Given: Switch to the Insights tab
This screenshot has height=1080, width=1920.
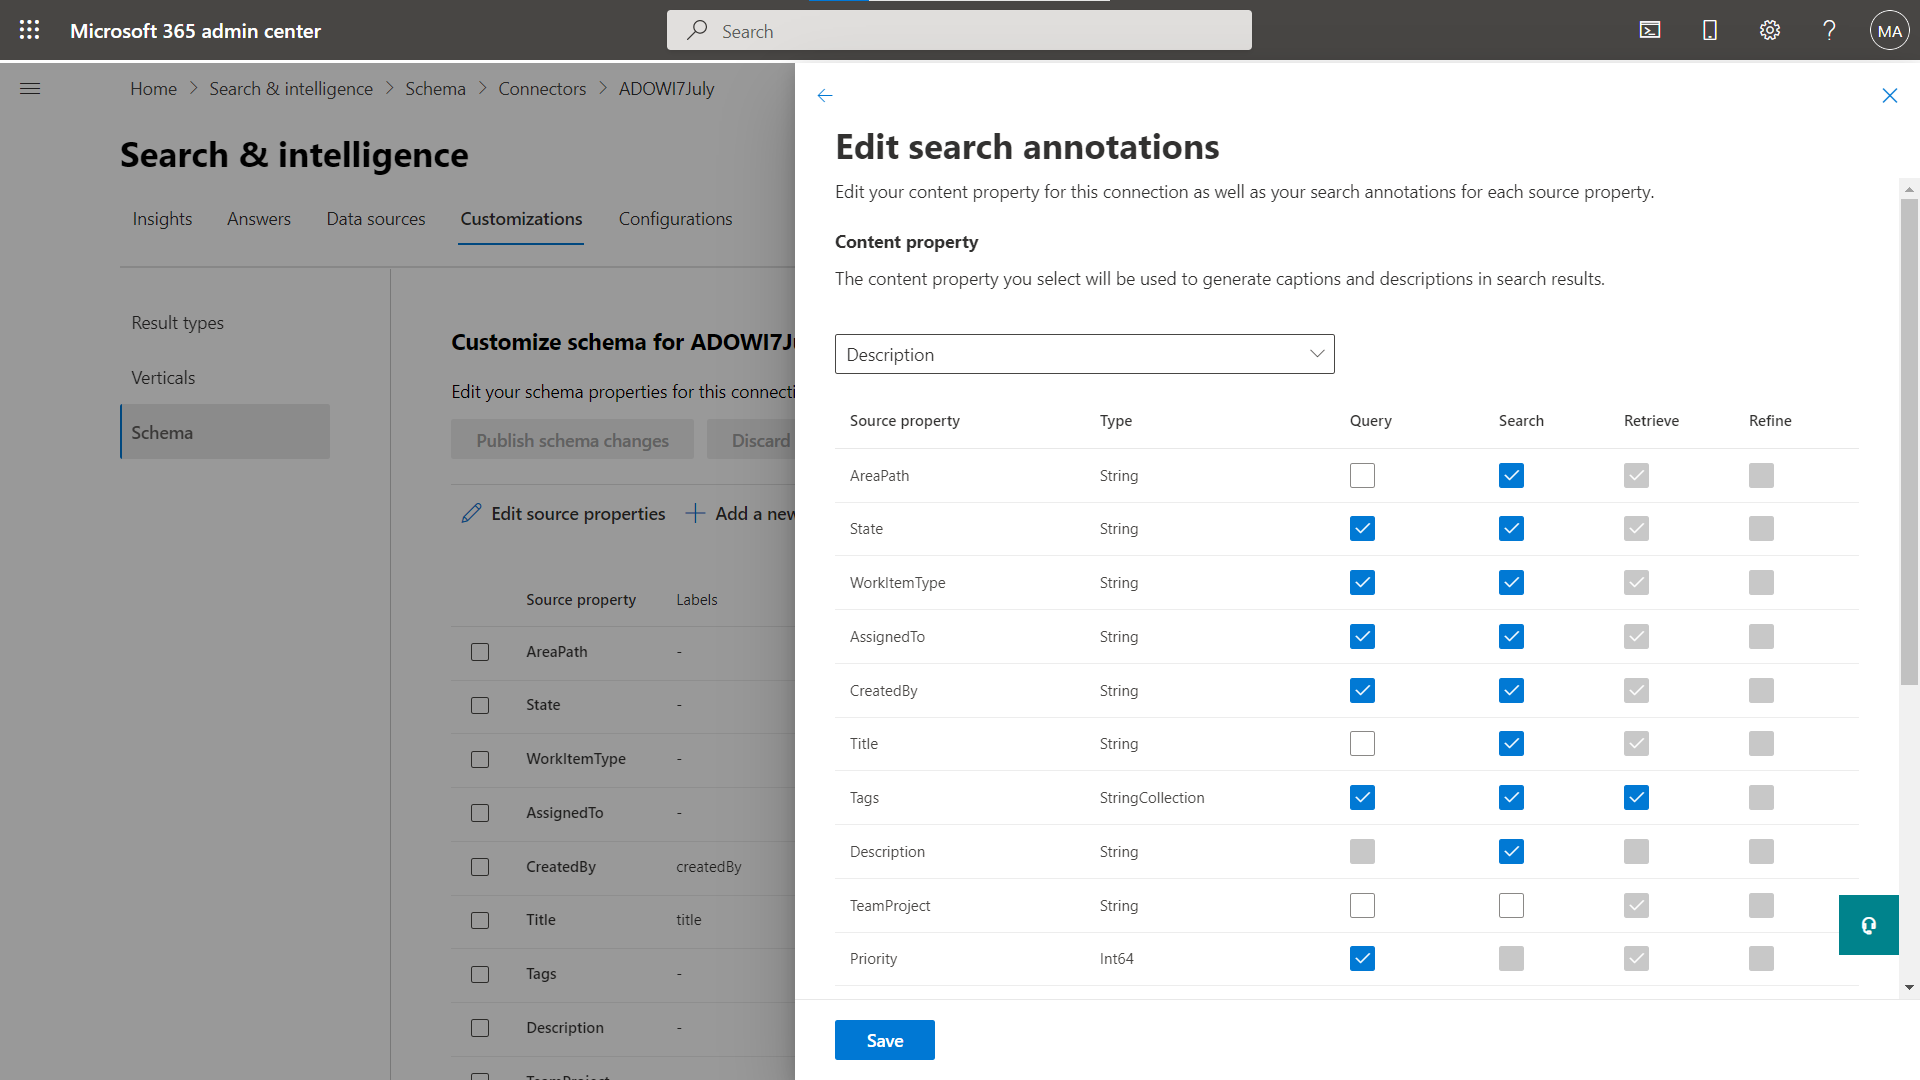Looking at the screenshot, I should [161, 218].
